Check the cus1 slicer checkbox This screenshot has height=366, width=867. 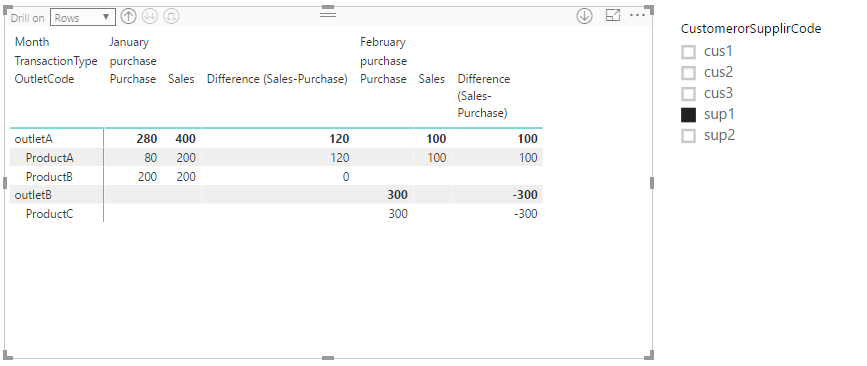688,52
